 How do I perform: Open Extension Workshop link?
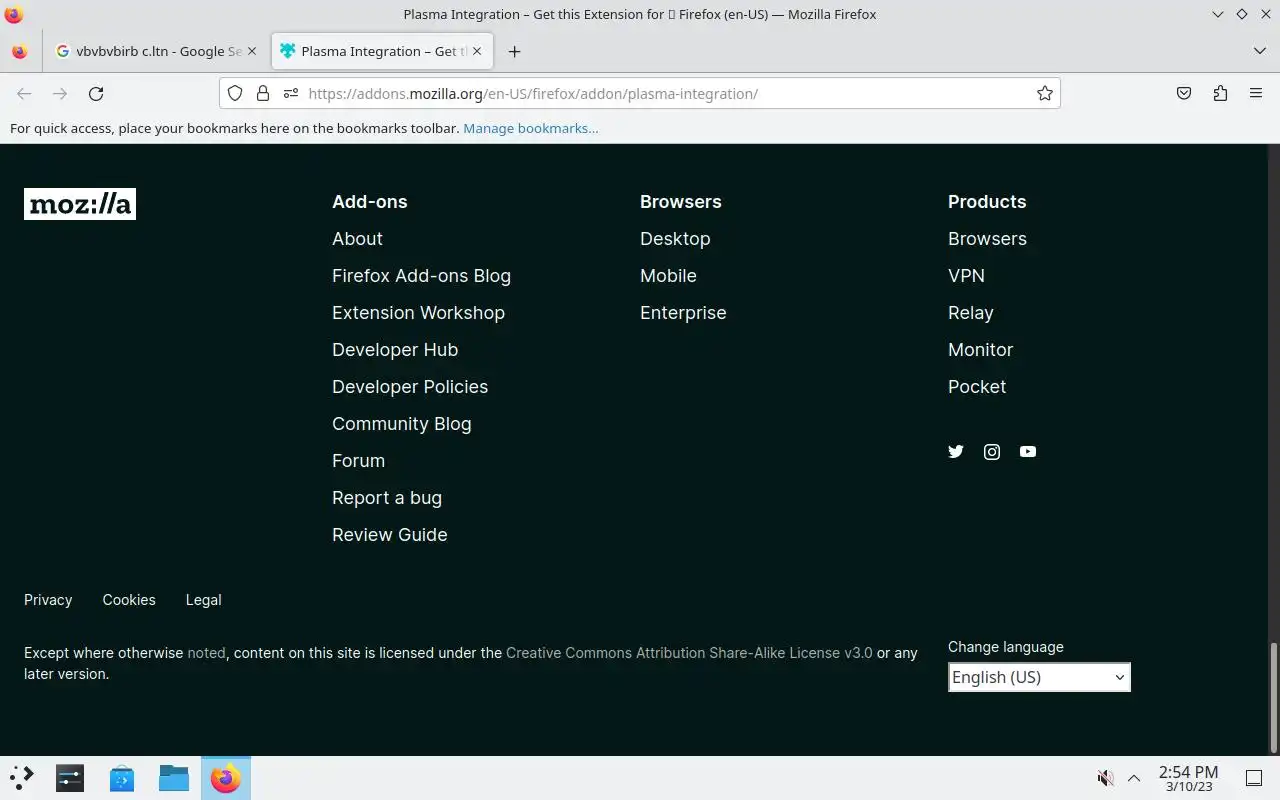coord(418,313)
